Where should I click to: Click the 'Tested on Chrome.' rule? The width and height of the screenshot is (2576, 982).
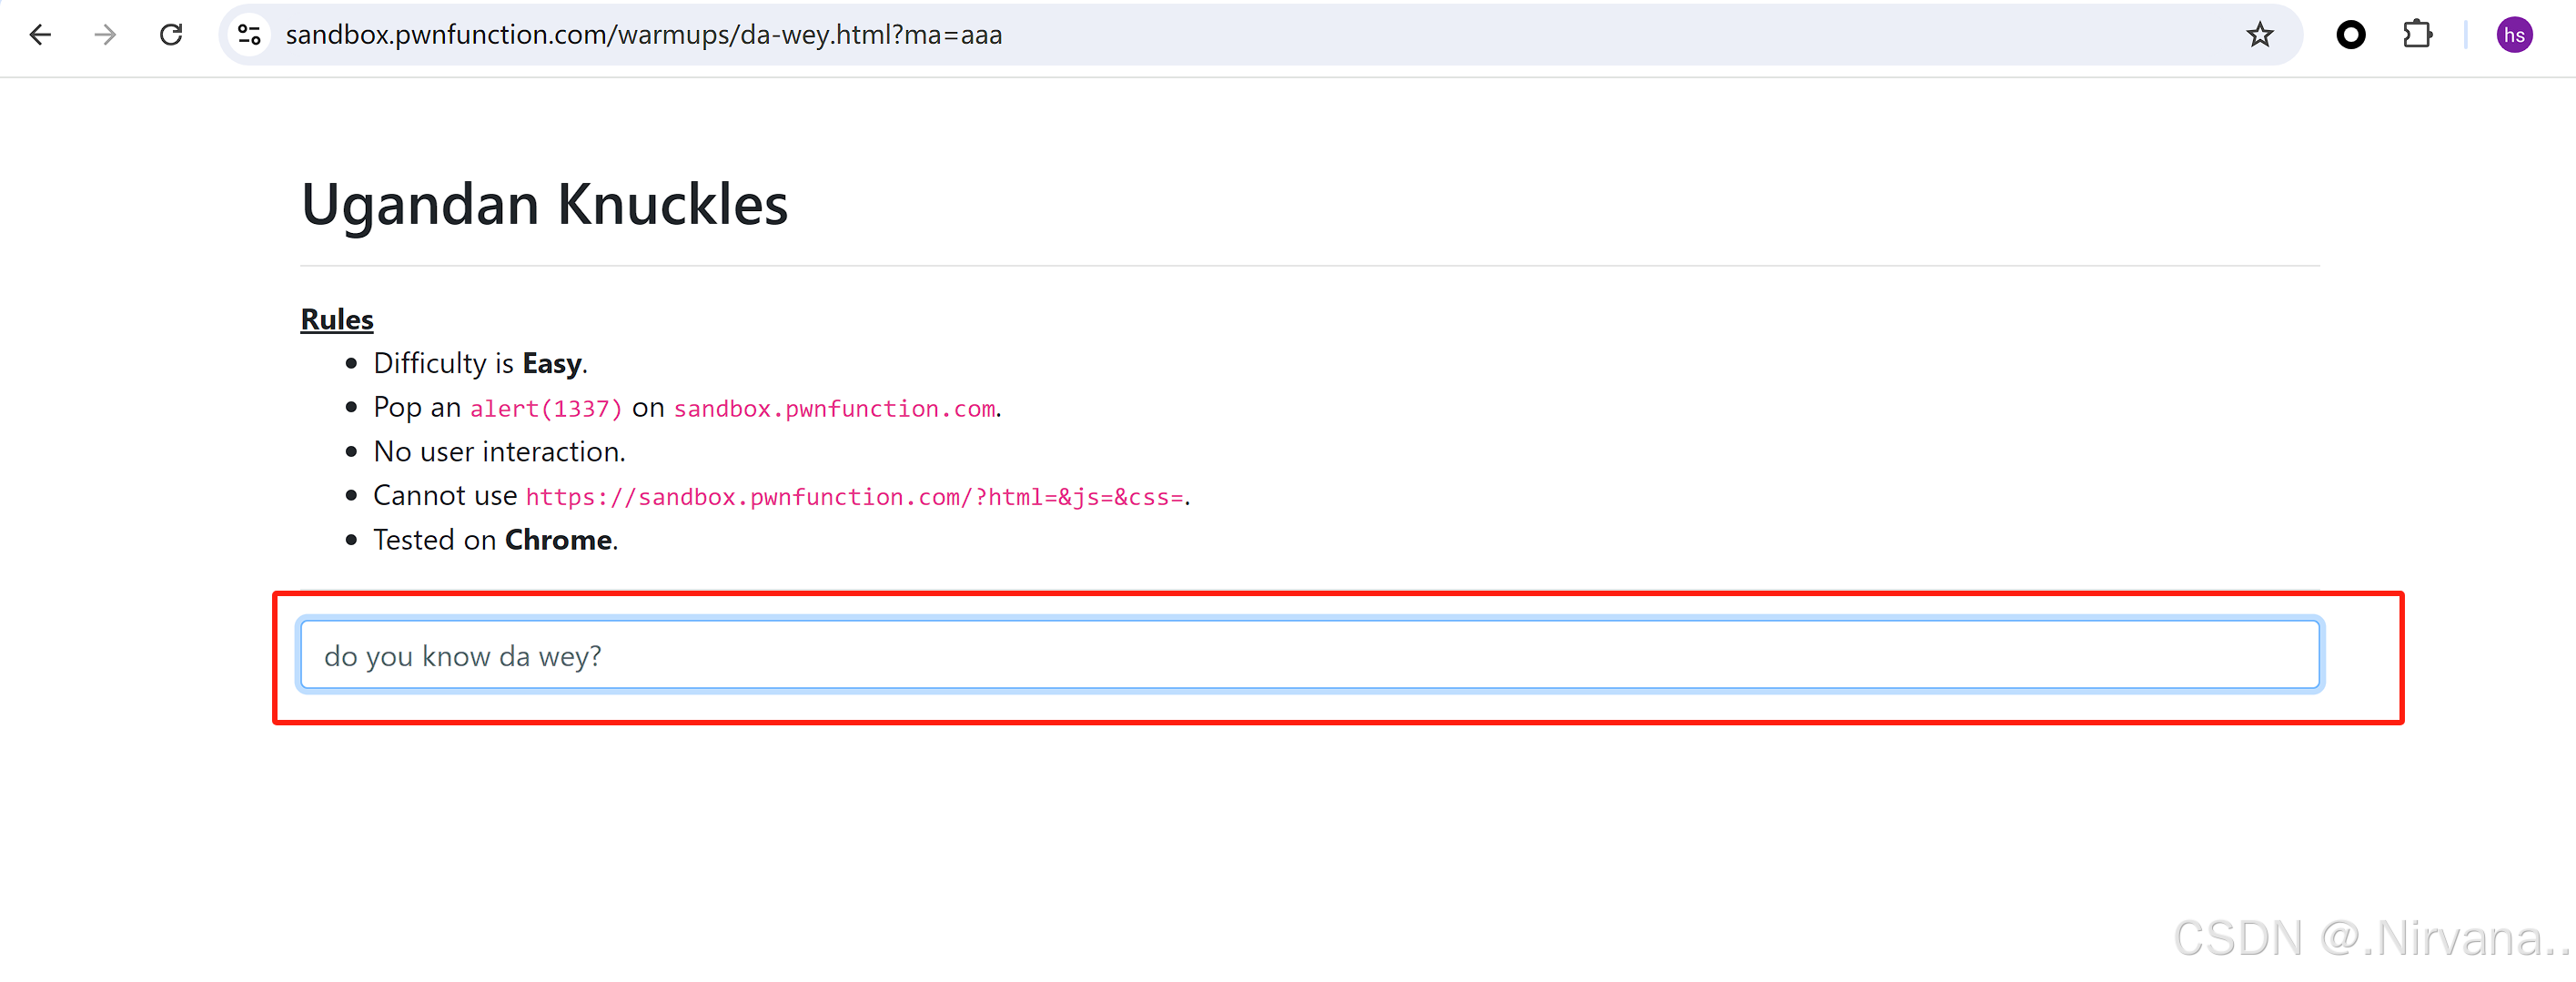click(x=496, y=540)
